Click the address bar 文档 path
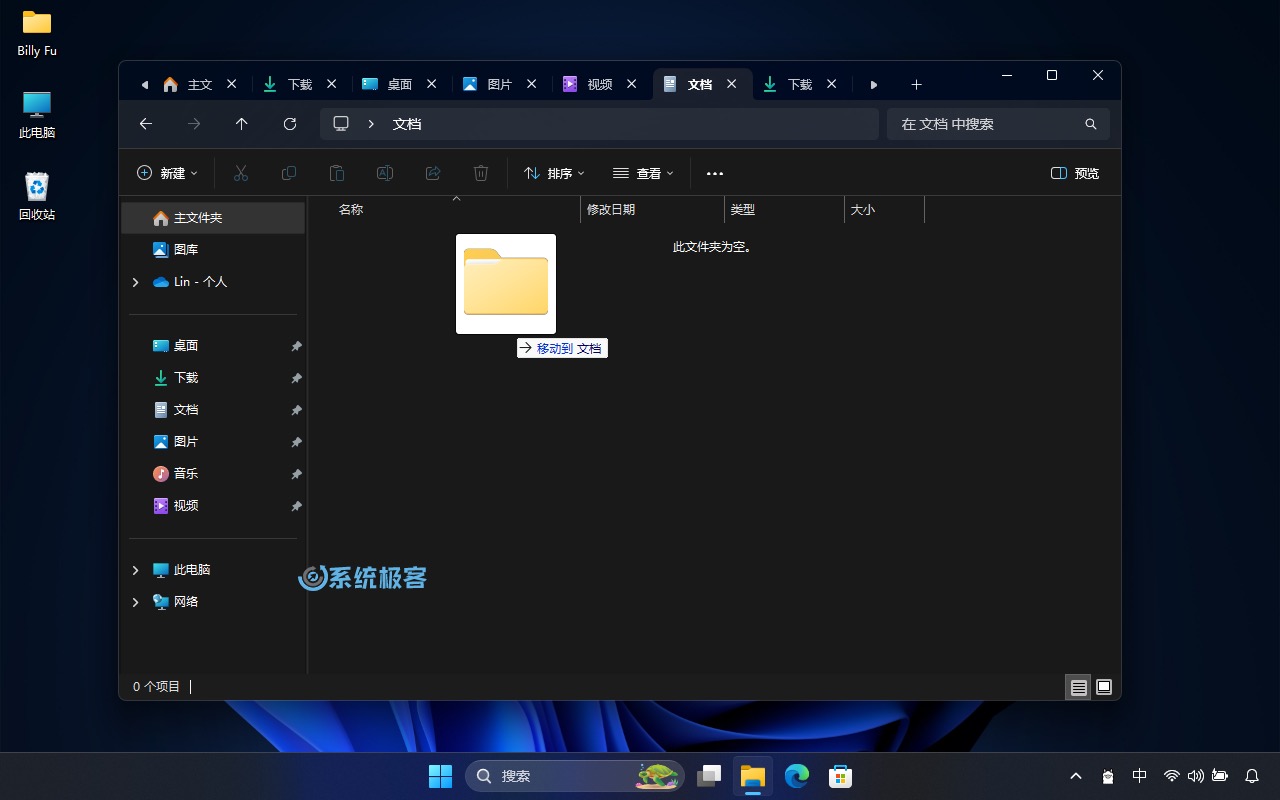The height and width of the screenshot is (800, 1280). click(407, 124)
